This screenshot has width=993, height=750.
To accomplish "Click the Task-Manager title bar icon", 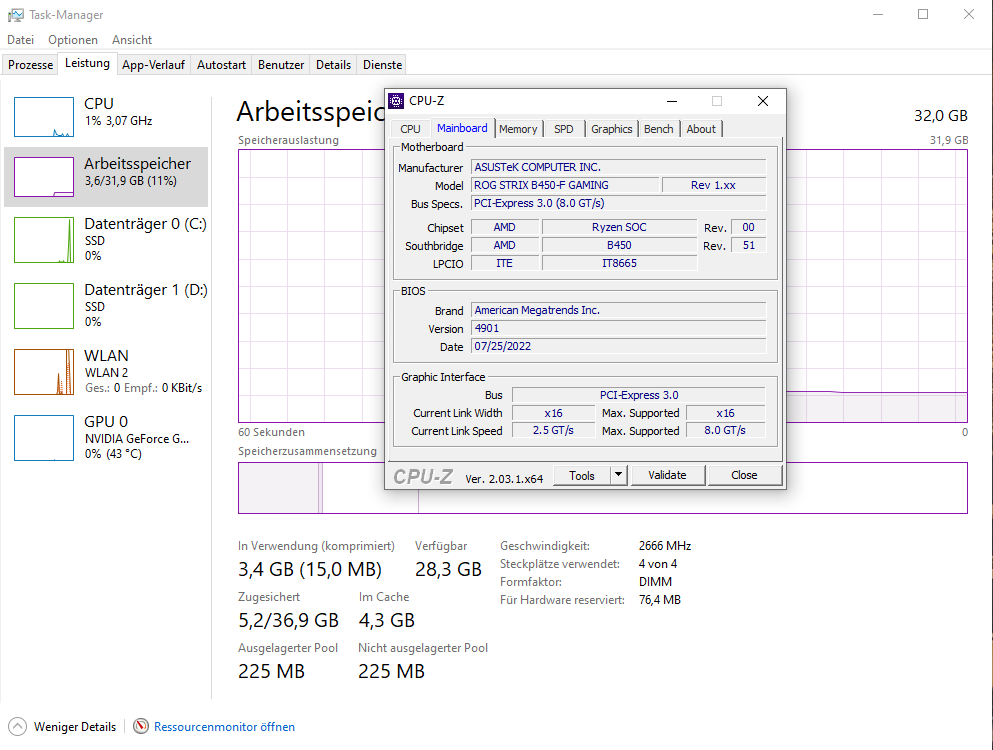I will click(x=15, y=15).
